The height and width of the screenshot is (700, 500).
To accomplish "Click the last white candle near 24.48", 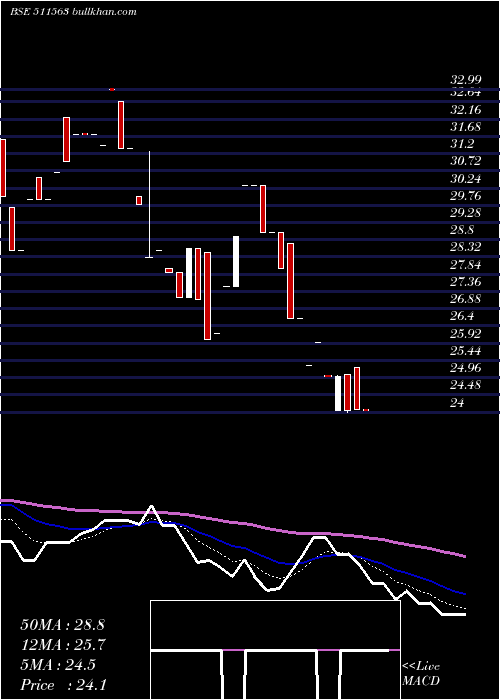I will coord(338,393).
